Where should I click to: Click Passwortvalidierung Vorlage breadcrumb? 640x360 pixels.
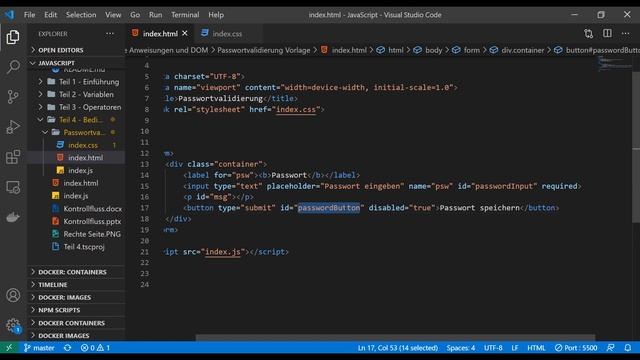click(x=264, y=50)
